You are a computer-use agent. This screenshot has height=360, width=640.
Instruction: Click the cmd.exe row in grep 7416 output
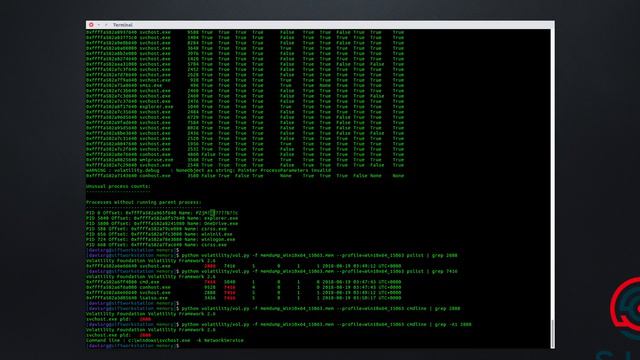[x=244, y=282]
